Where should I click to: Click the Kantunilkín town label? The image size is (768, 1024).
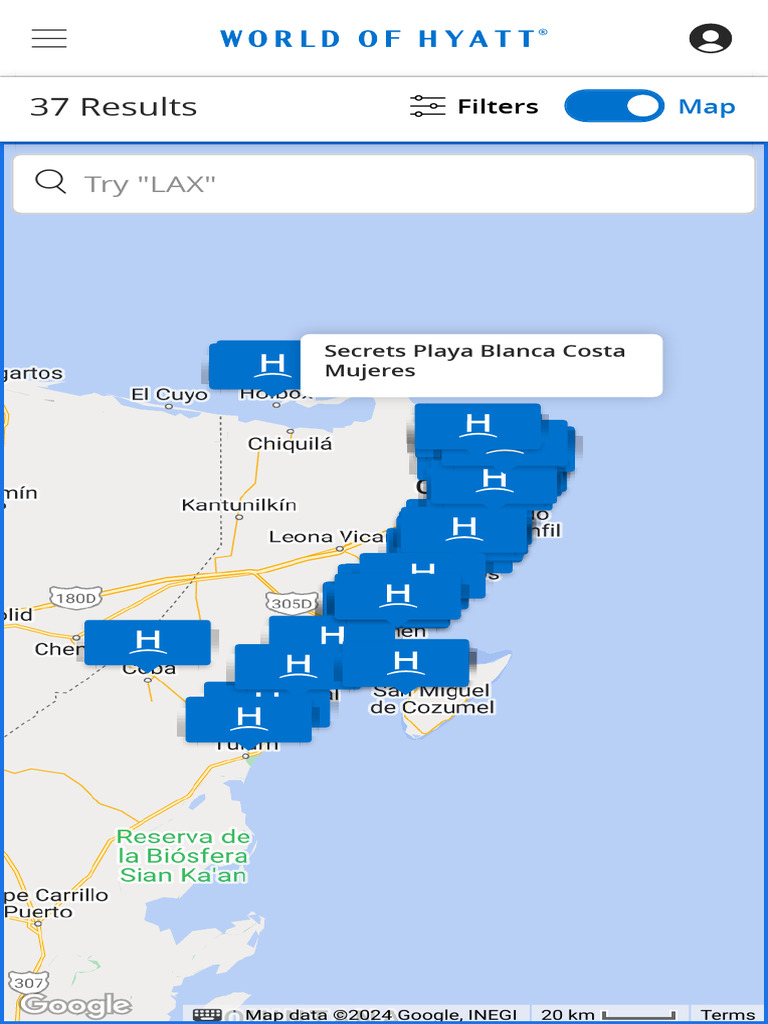pyautogui.click(x=238, y=505)
